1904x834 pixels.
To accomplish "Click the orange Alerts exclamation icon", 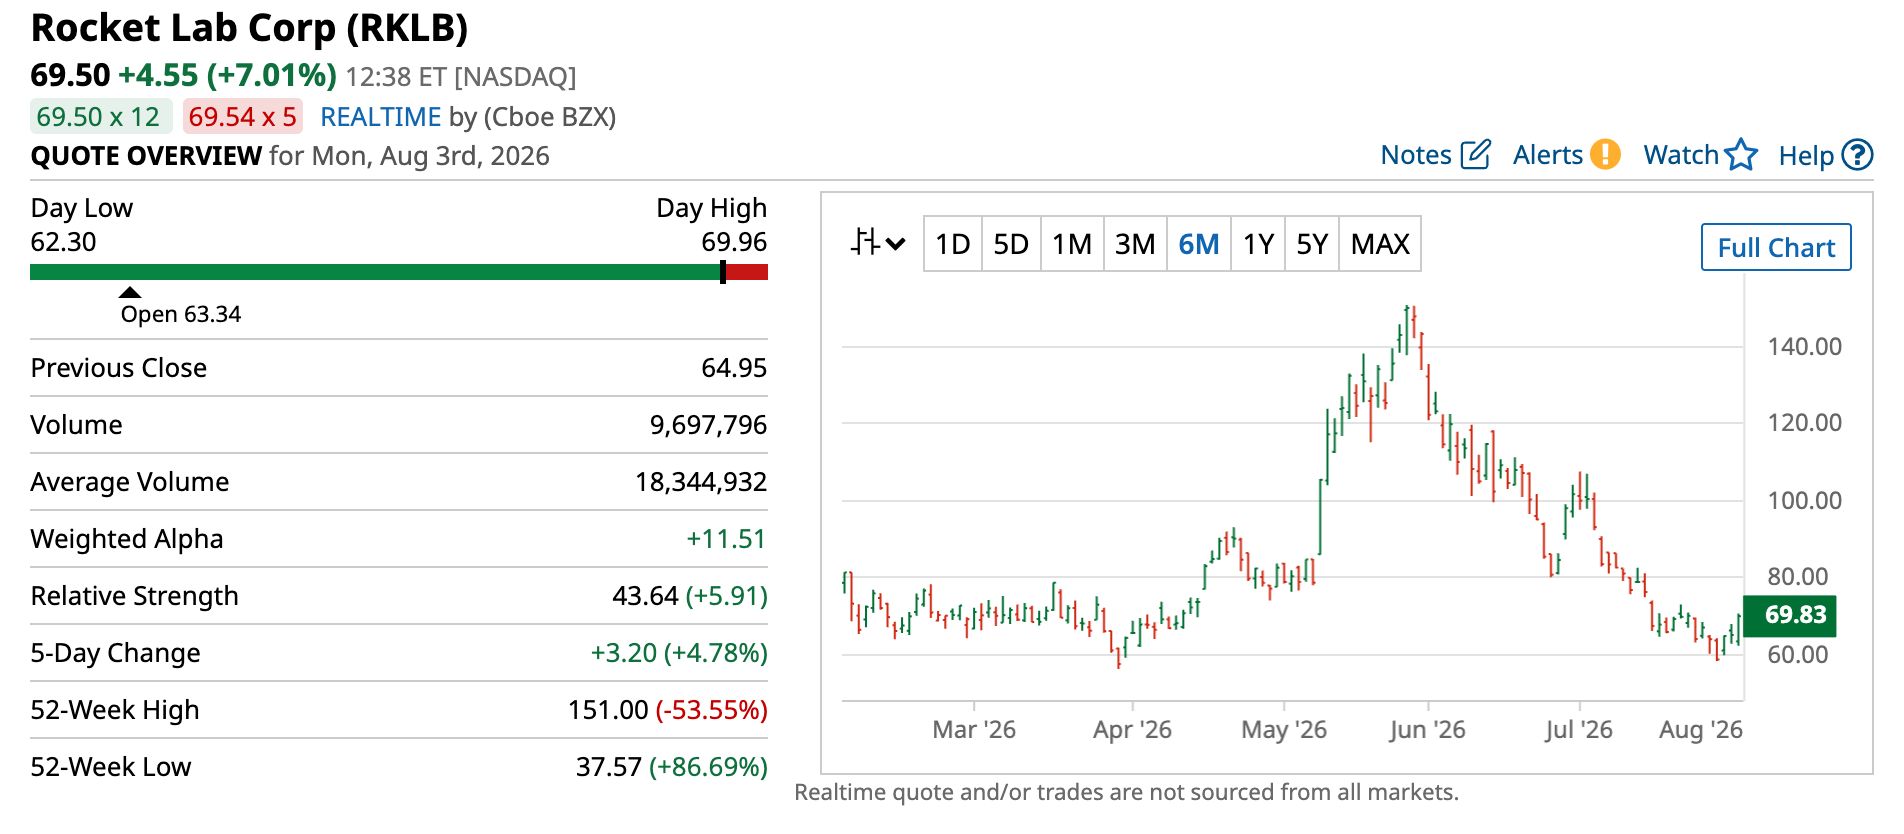I will [1605, 154].
